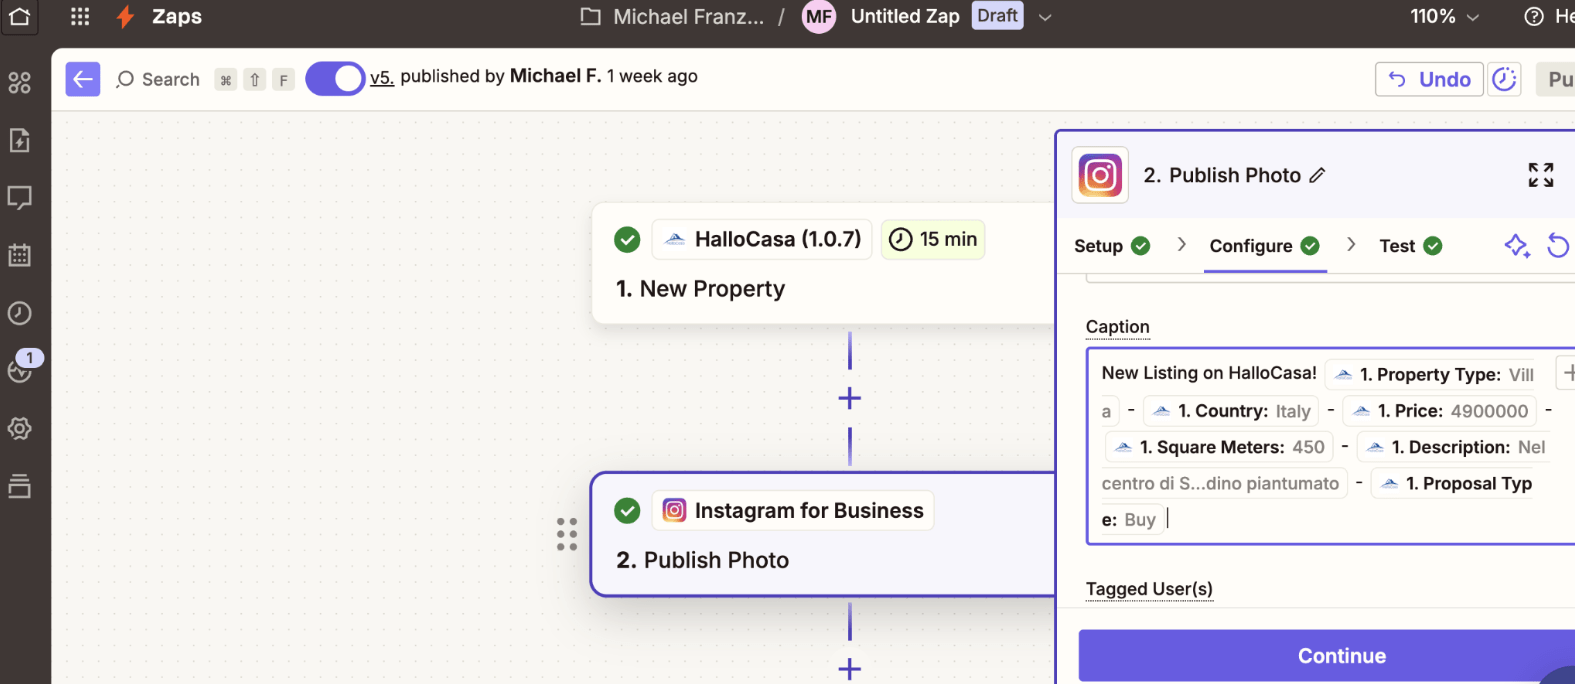The image size is (1576, 684).
Task: Expand the zap title dropdown chevron
Action: (x=1045, y=17)
